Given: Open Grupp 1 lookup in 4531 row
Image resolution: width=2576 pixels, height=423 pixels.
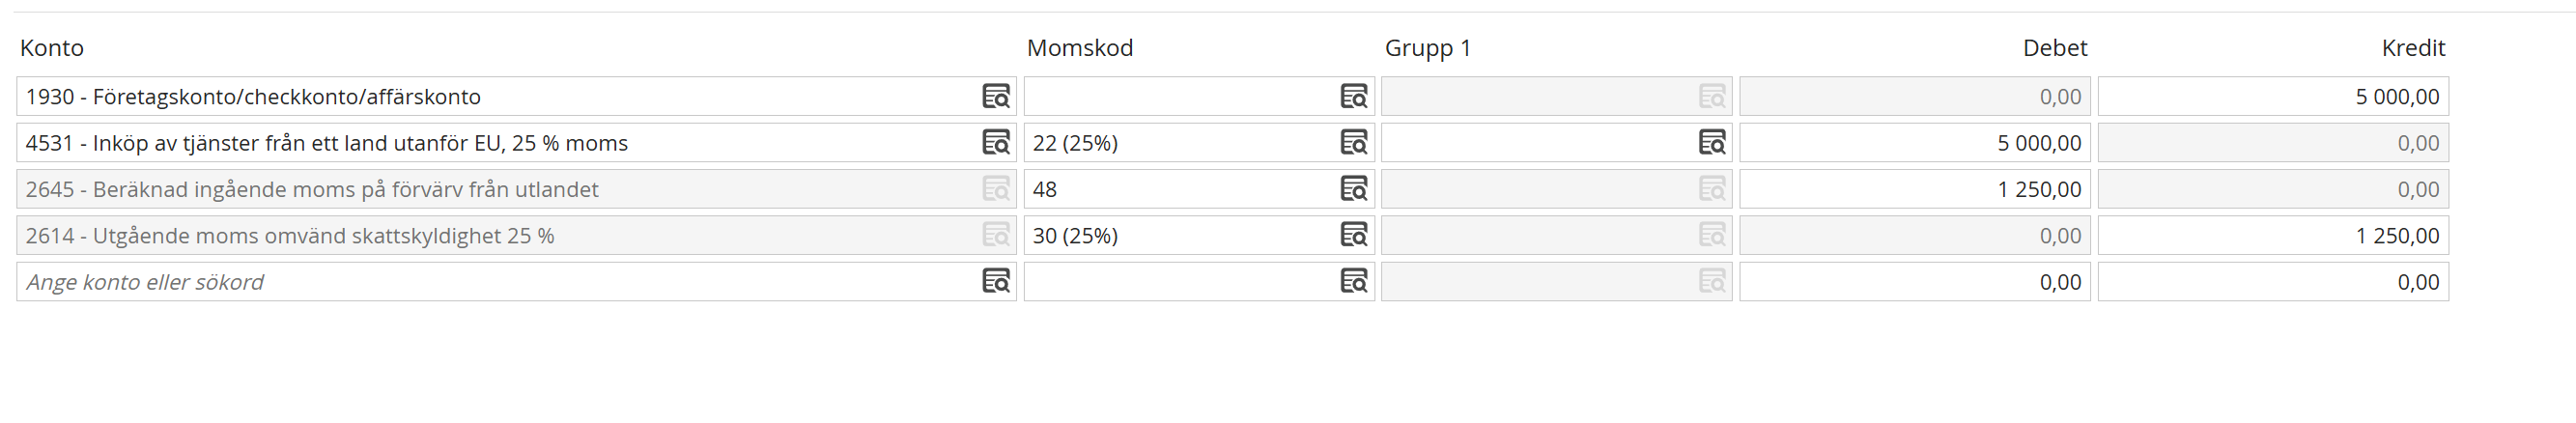Looking at the screenshot, I should (1711, 143).
